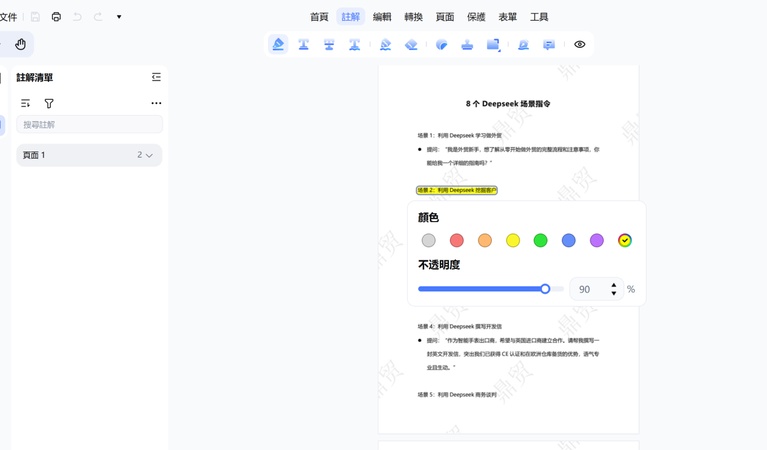Select the hand pan tool

pyautogui.click(x=20, y=45)
